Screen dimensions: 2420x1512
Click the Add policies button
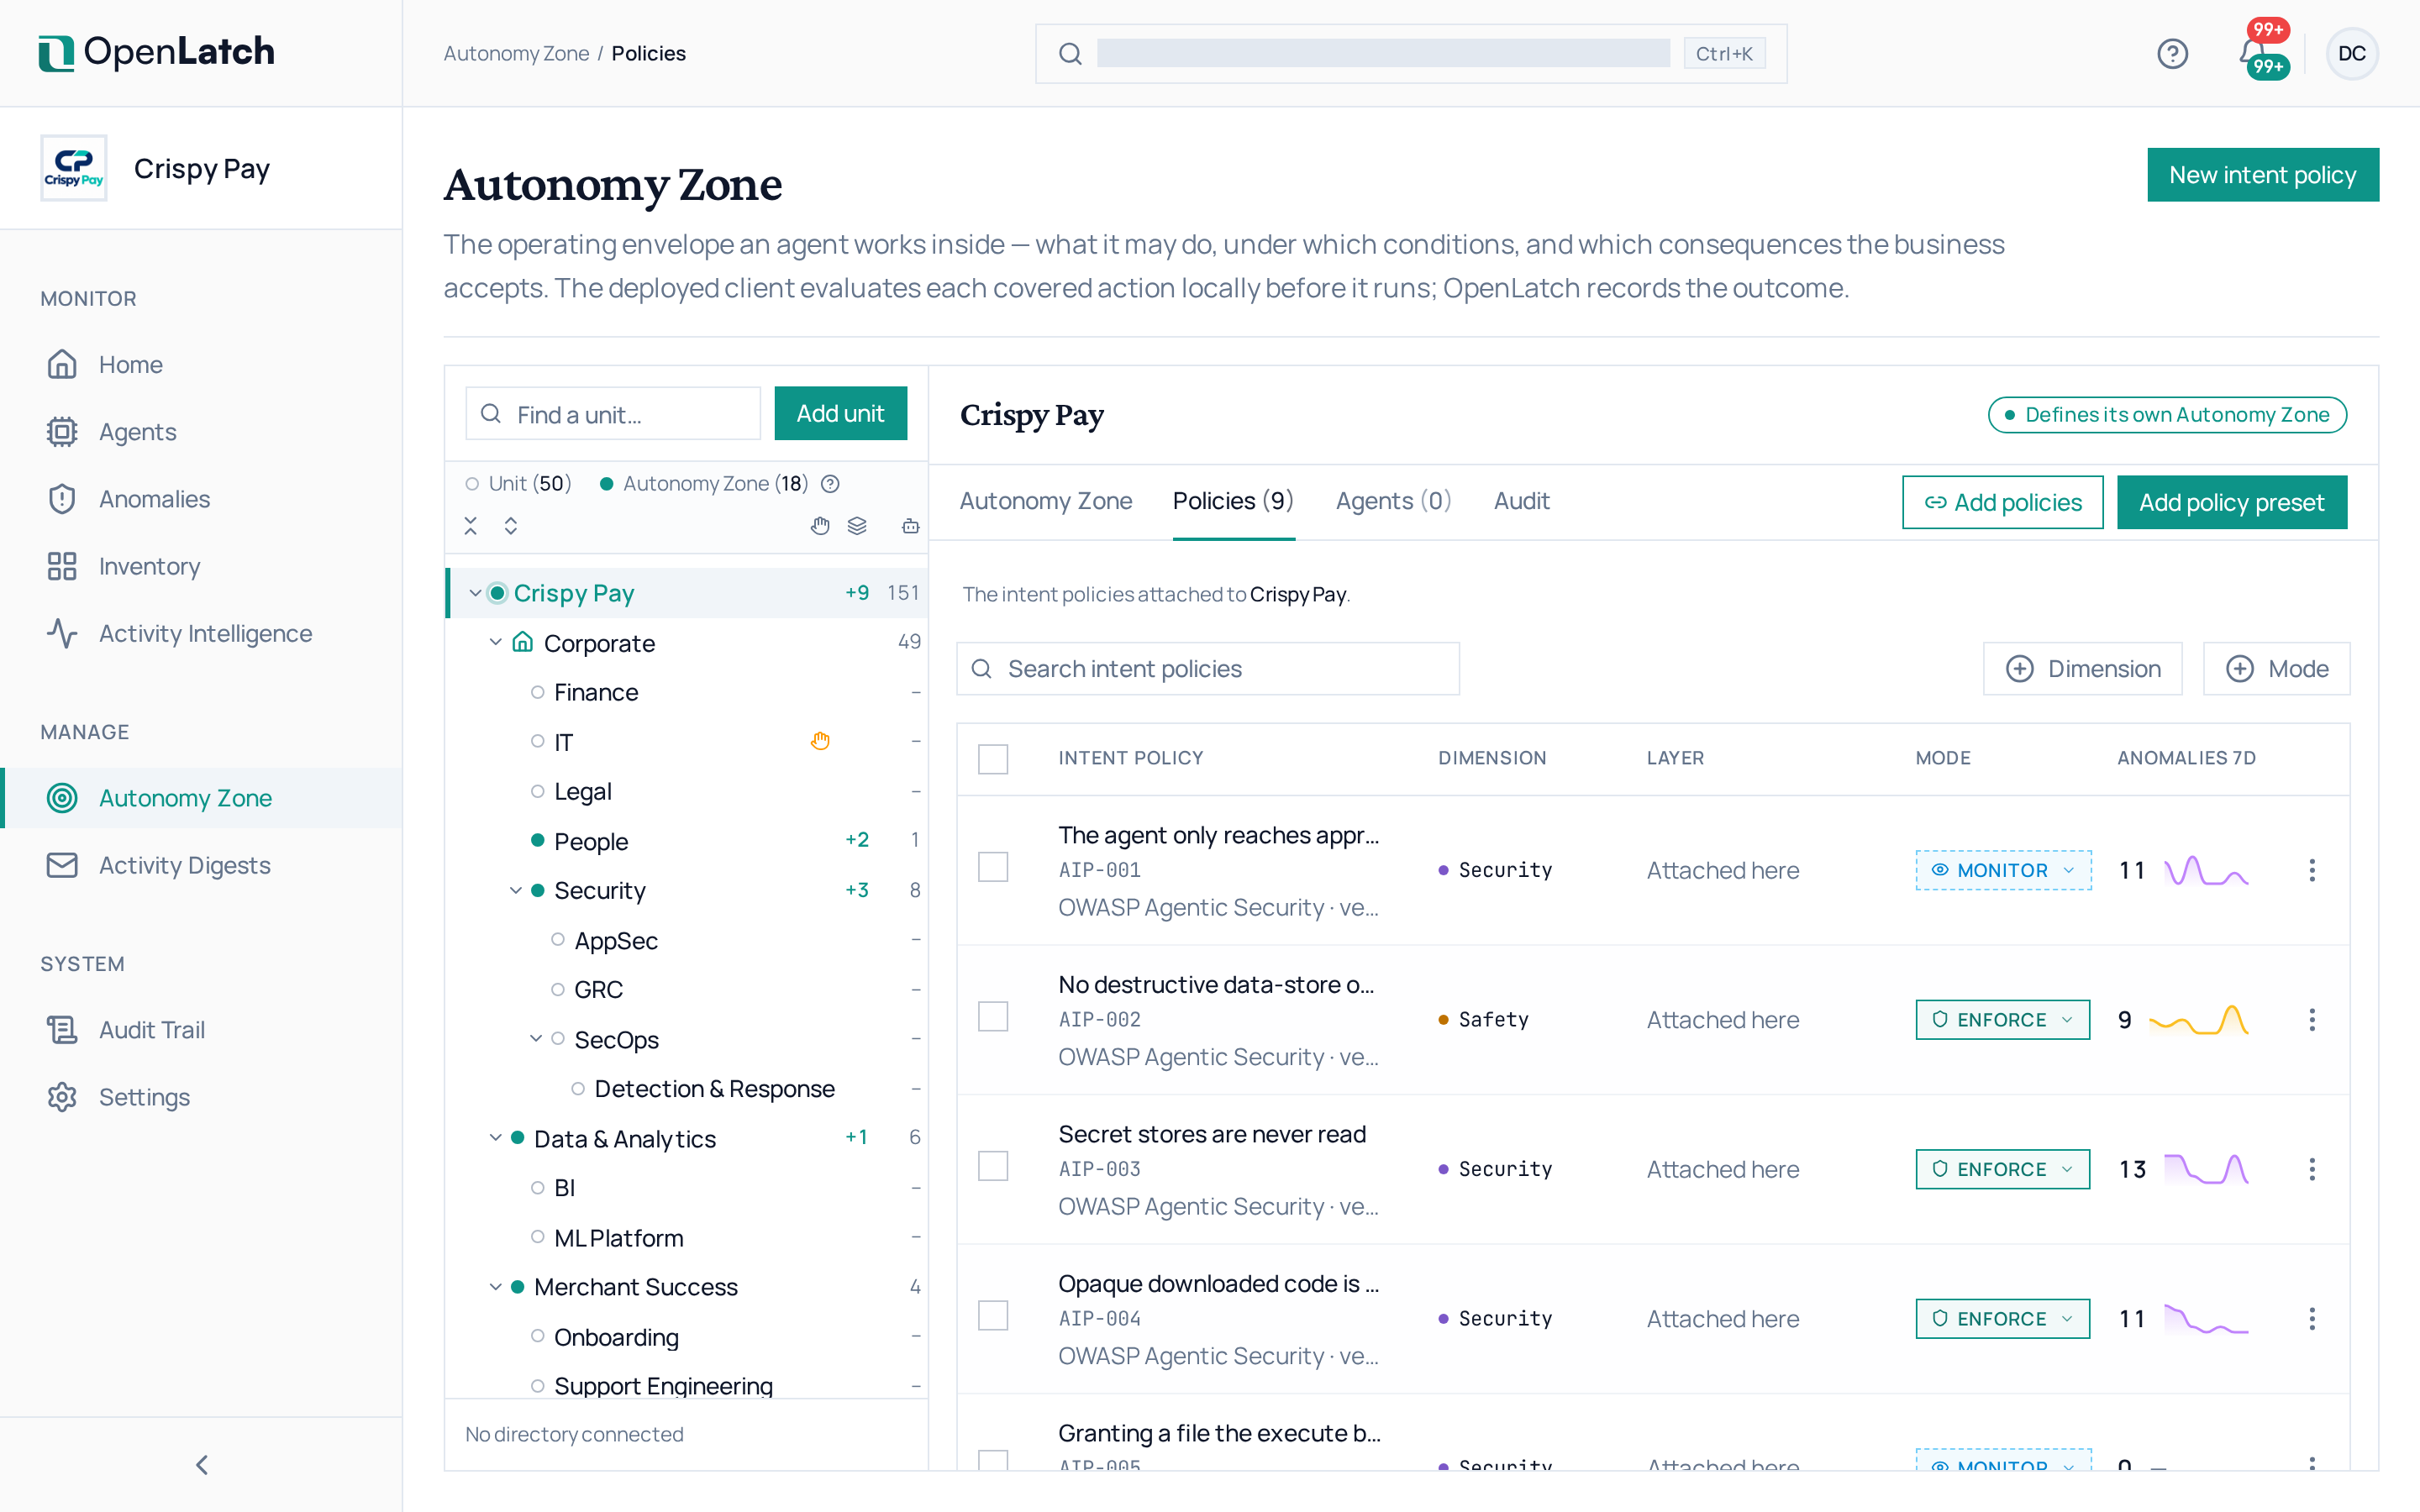point(2003,502)
